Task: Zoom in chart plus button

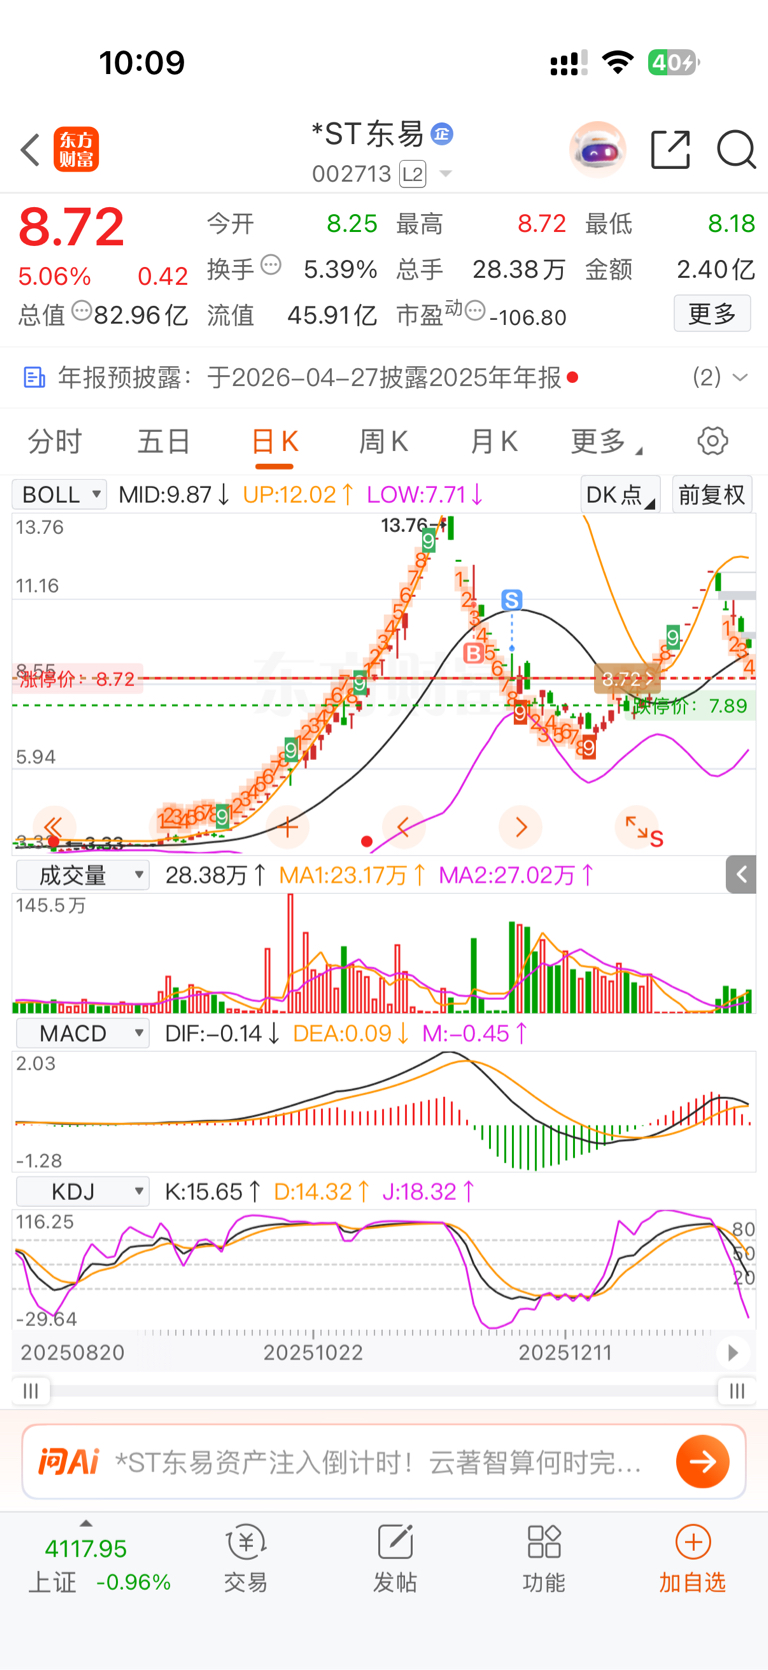Action: click(287, 827)
